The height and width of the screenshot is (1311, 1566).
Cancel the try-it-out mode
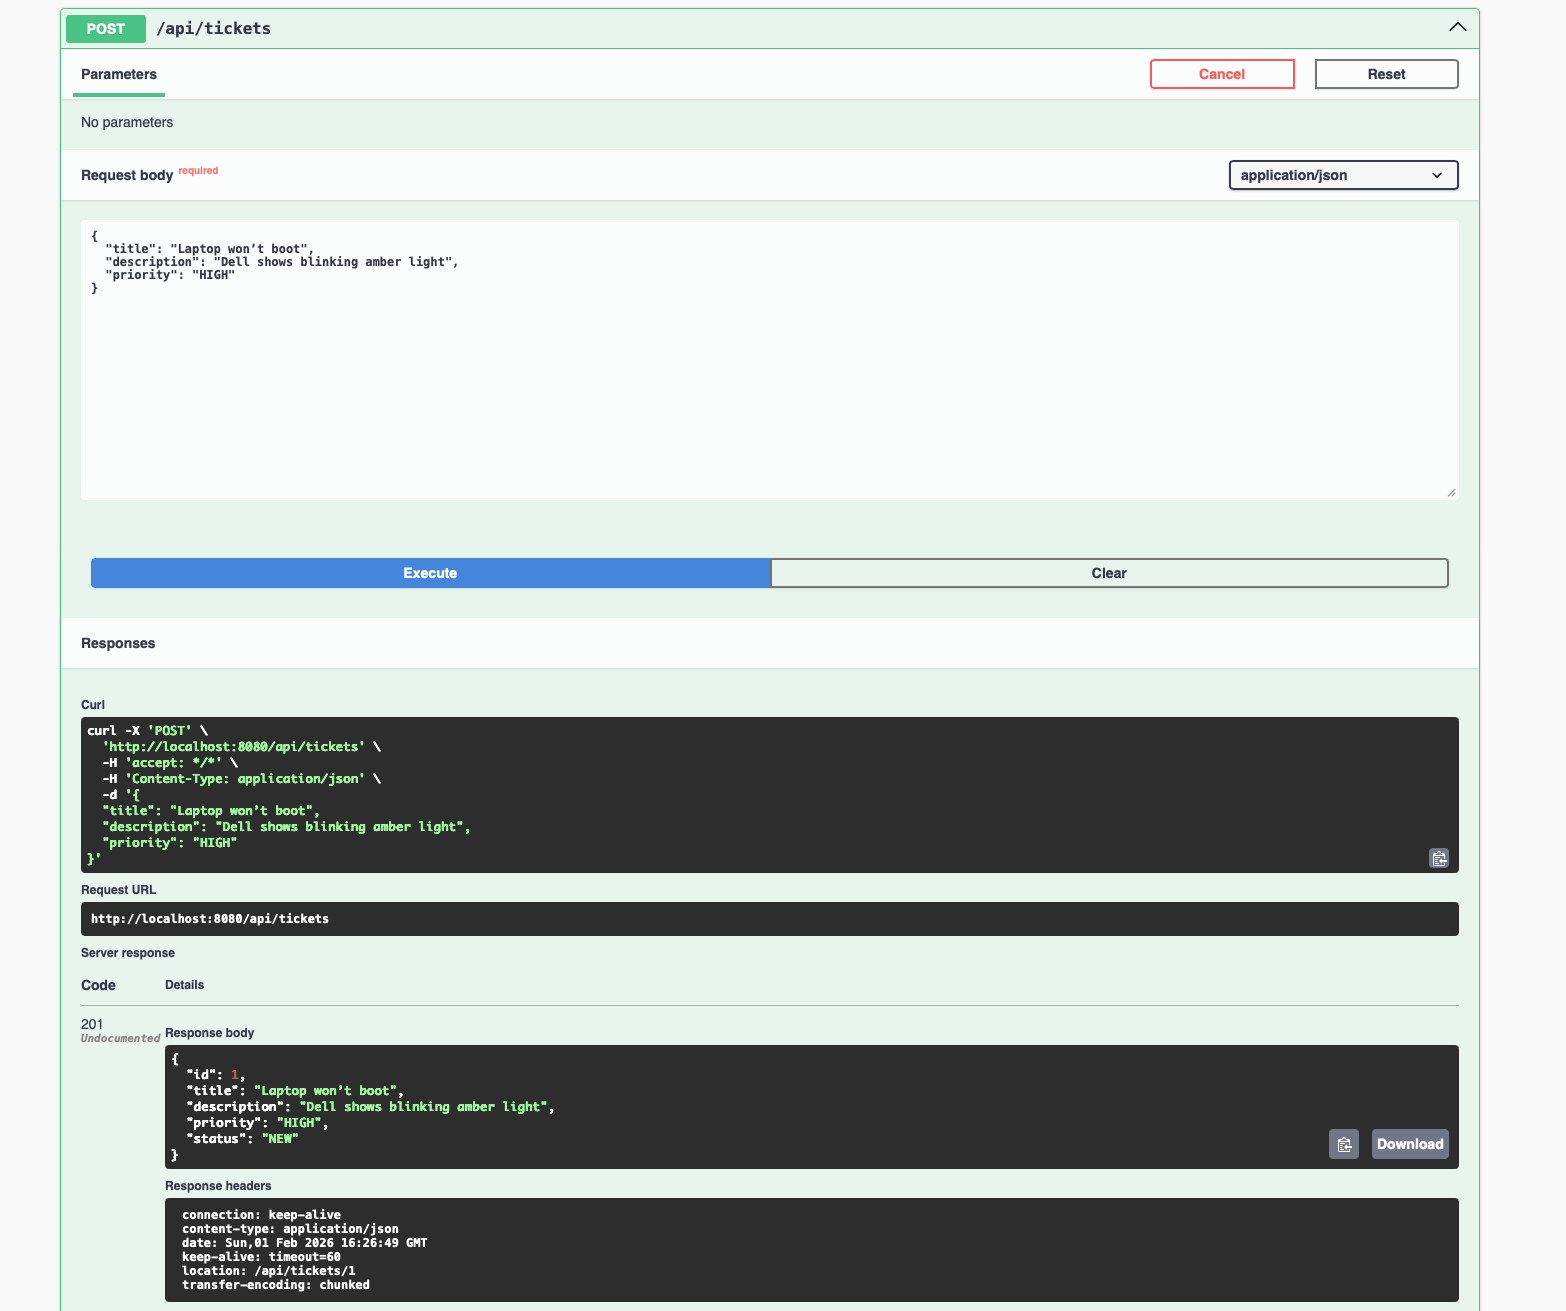(x=1222, y=73)
